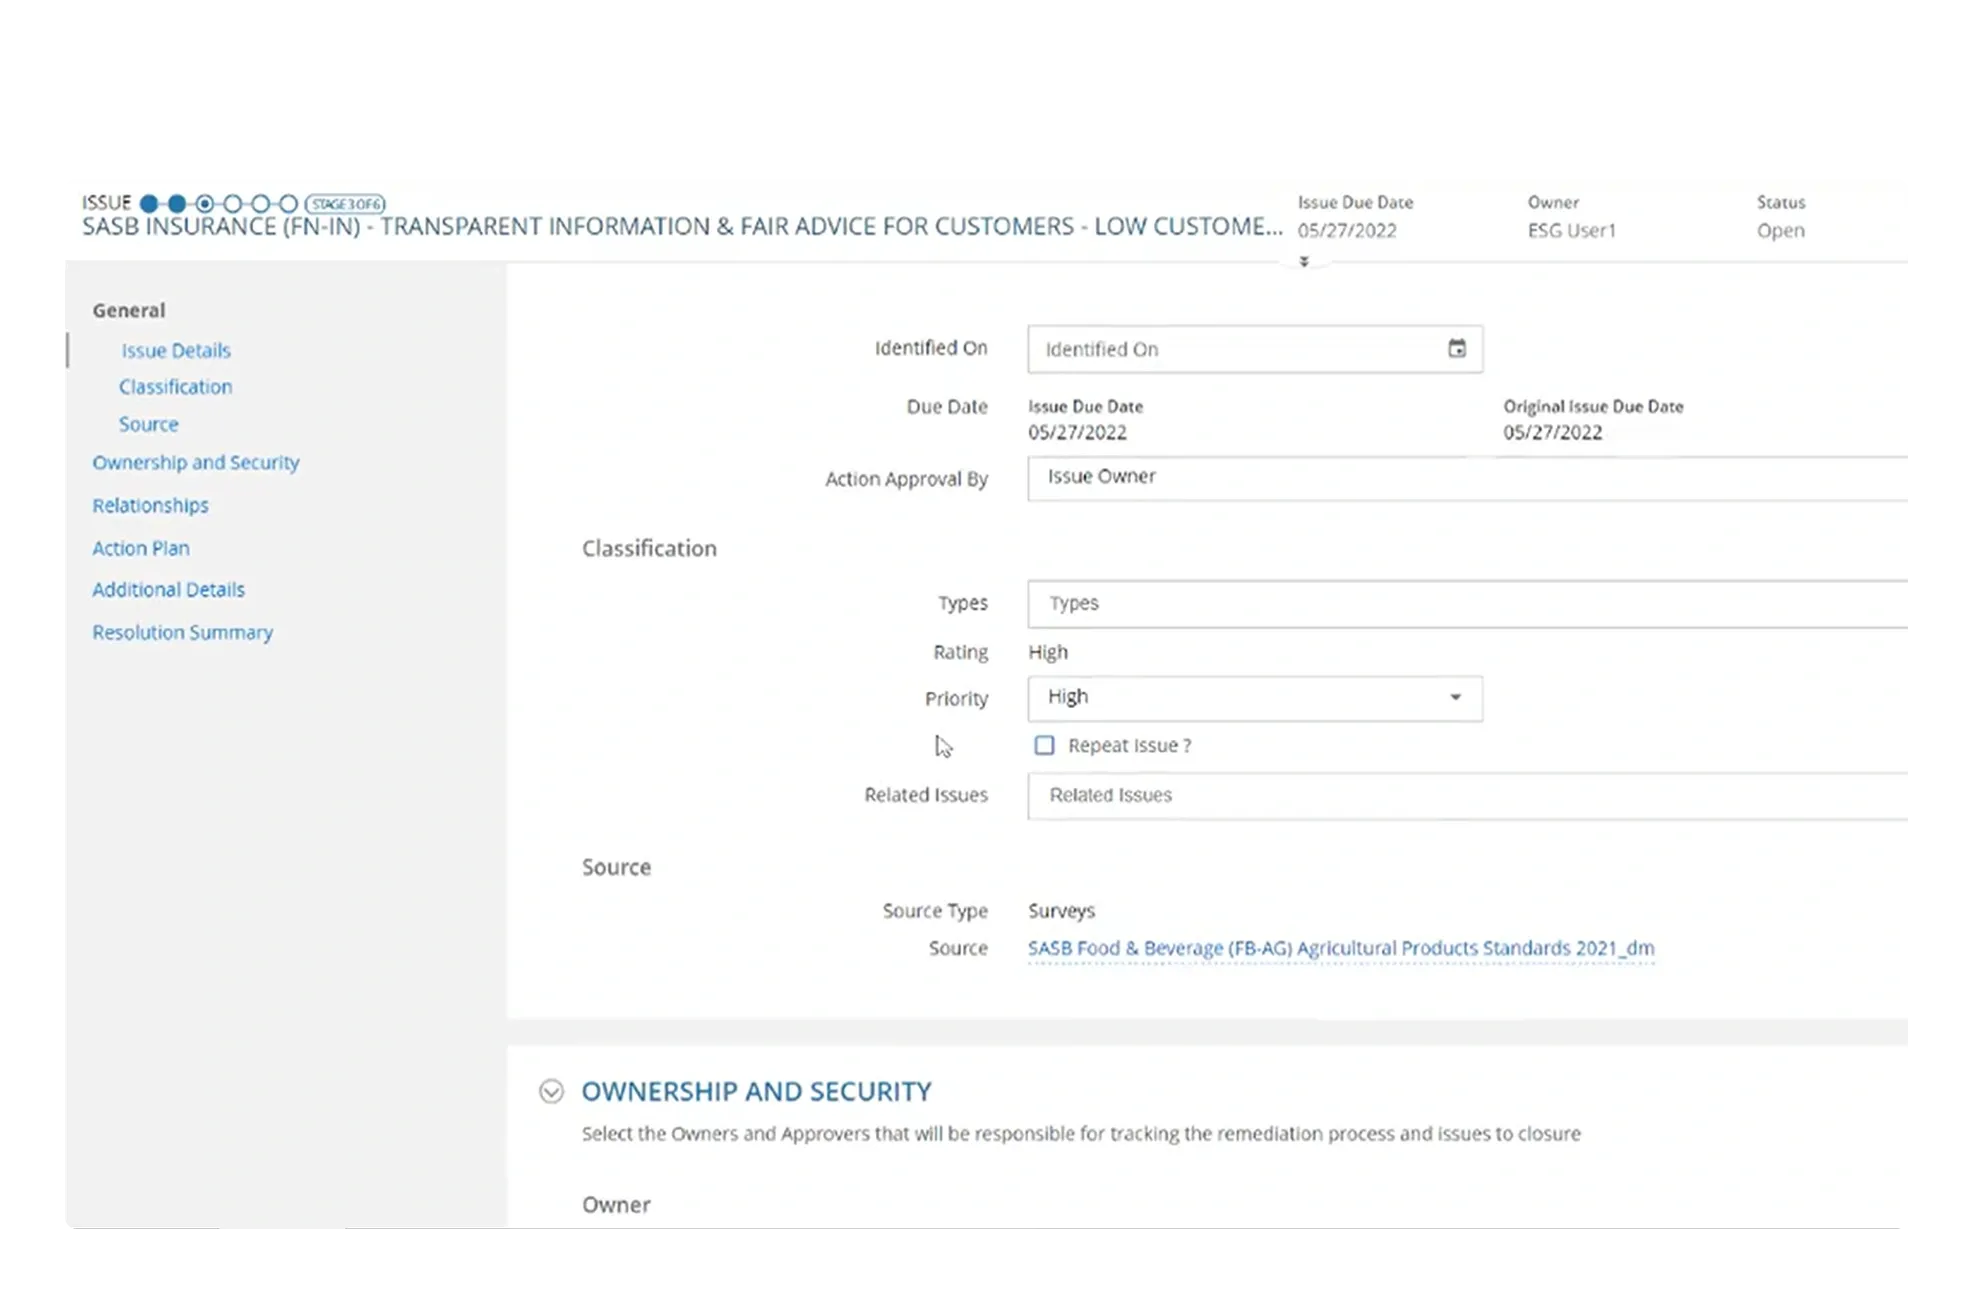Click the fourth workflow stage circle
The width and height of the screenshot is (1975, 1313).
point(233,203)
